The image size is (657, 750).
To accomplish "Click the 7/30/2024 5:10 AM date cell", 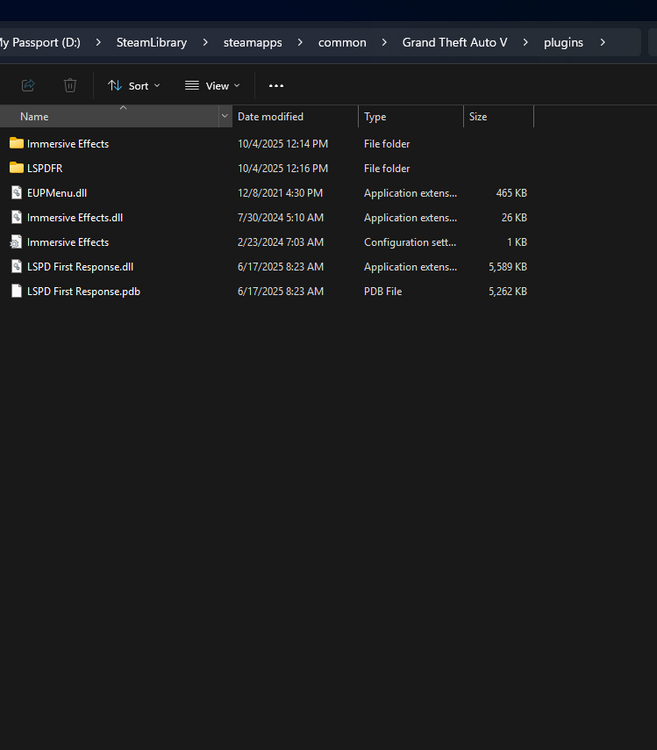I will pyautogui.click(x=281, y=218).
